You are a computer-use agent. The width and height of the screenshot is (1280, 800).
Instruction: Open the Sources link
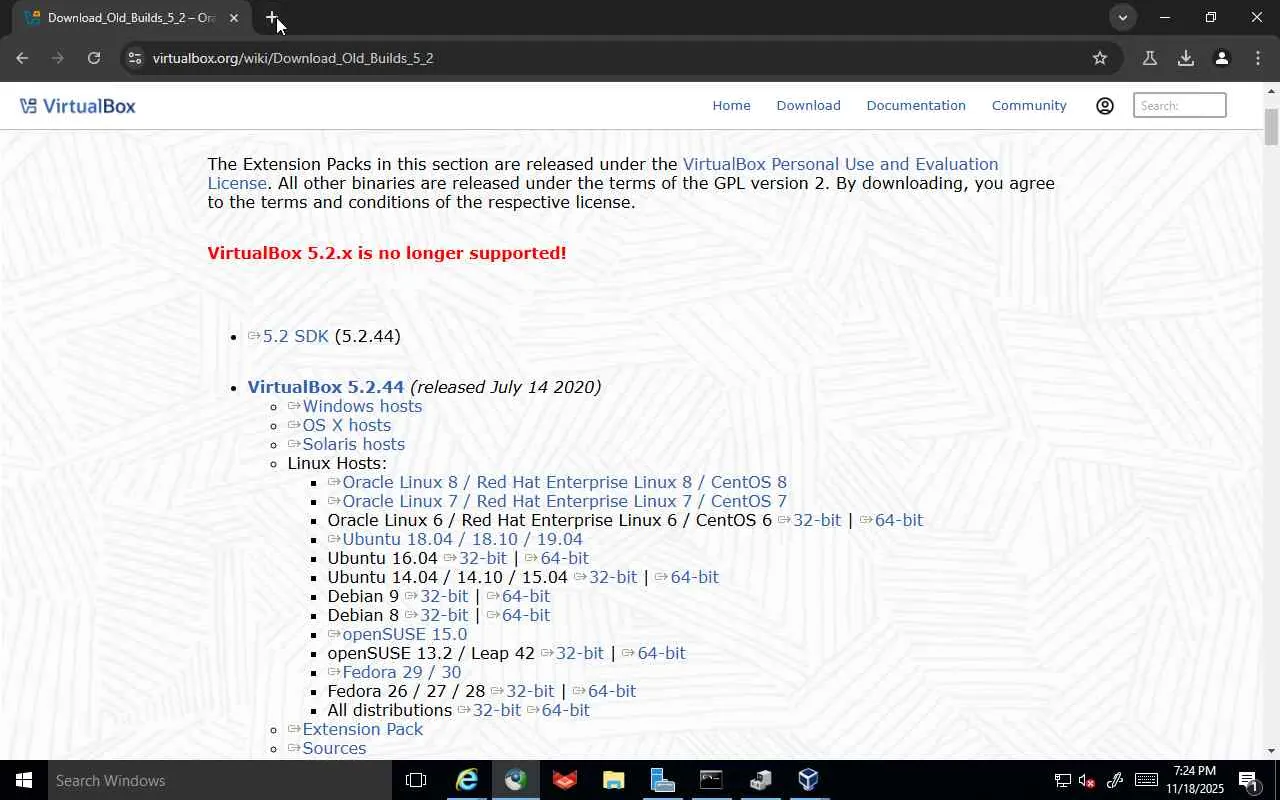click(x=327, y=748)
